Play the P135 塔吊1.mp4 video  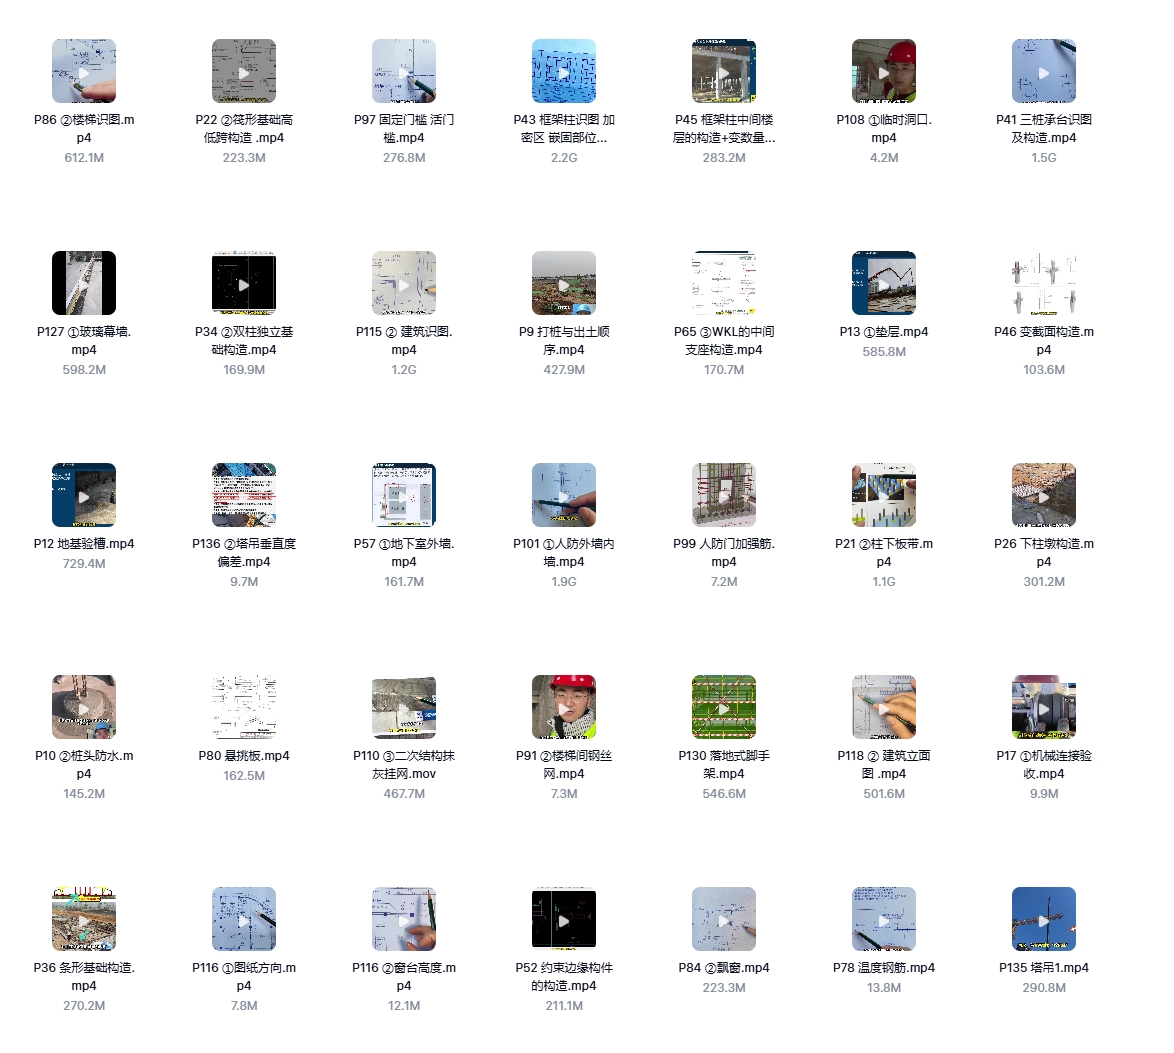[x=1044, y=920]
